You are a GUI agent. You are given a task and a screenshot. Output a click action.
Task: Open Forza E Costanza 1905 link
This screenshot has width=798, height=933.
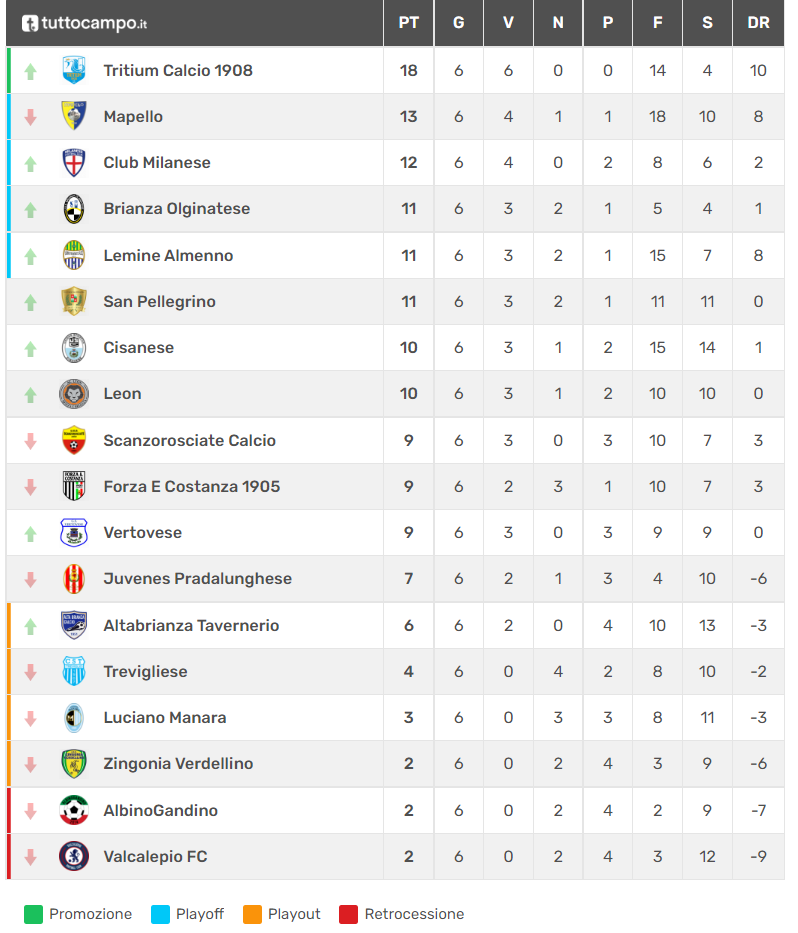(191, 486)
